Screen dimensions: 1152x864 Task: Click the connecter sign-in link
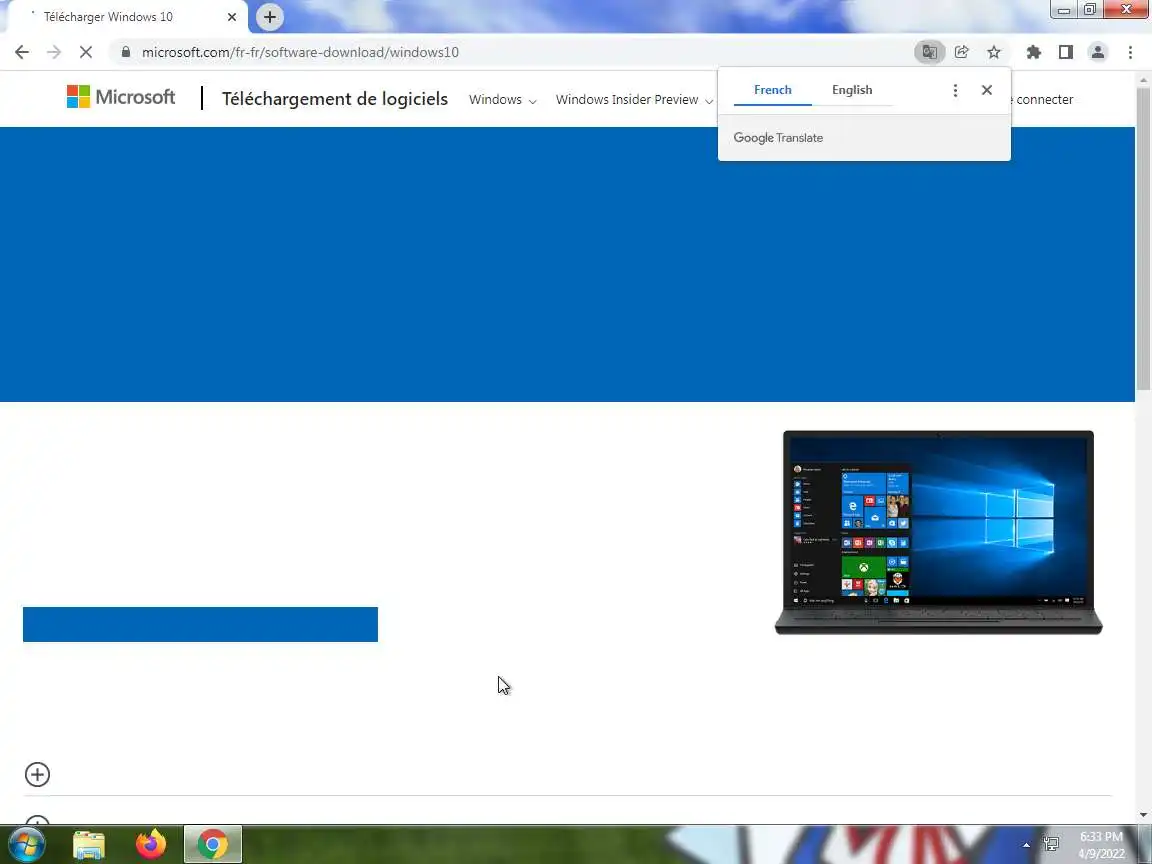pyautogui.click(x=1043, y=100)
